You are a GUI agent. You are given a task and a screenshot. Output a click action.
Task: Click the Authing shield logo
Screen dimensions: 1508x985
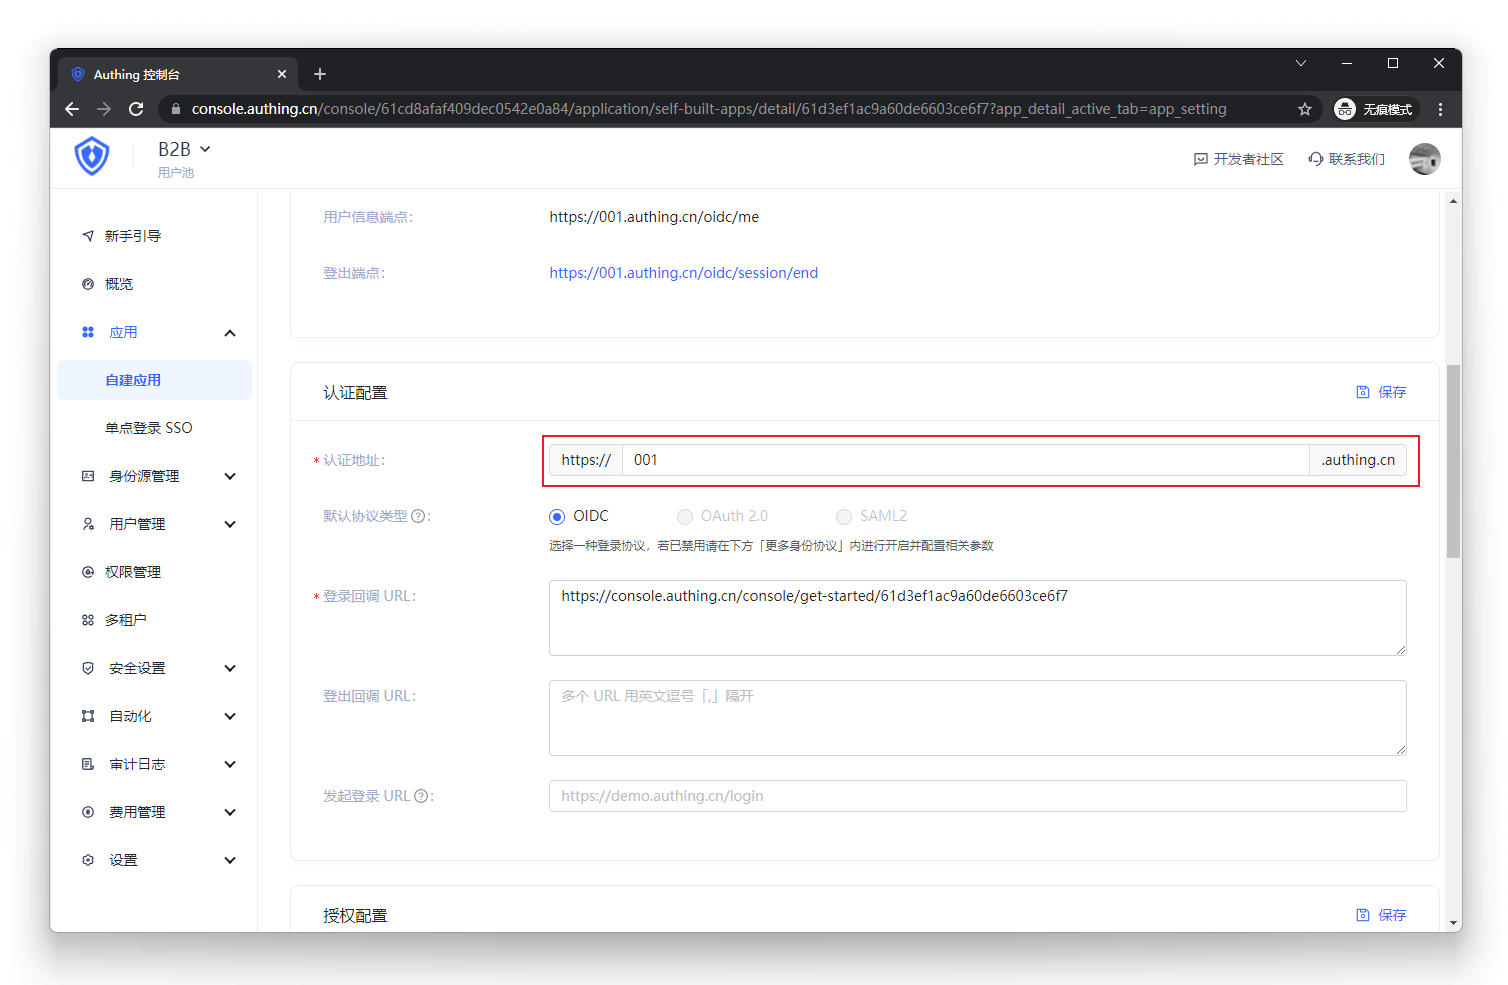(x=92, y=157)
